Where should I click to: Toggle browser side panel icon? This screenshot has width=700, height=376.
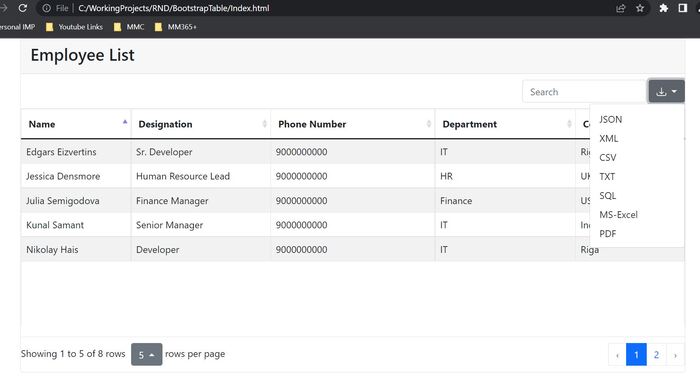[x=683, y=8]
